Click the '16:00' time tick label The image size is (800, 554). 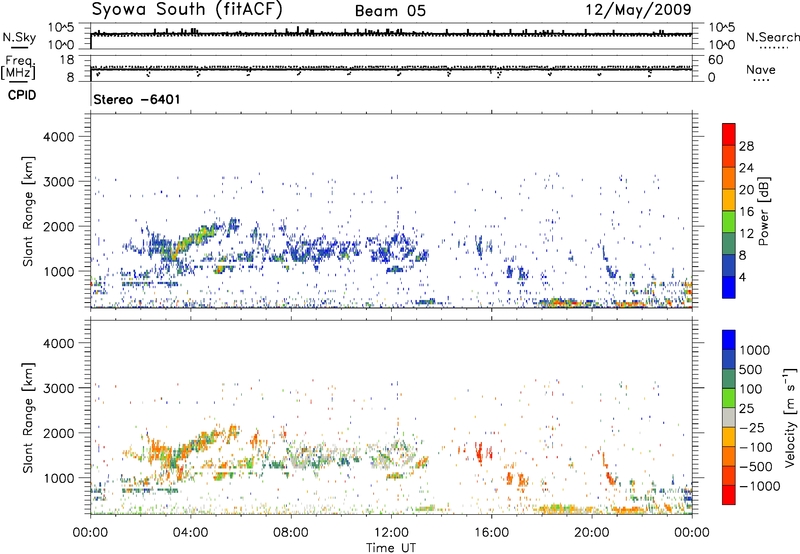click(491, 533)
